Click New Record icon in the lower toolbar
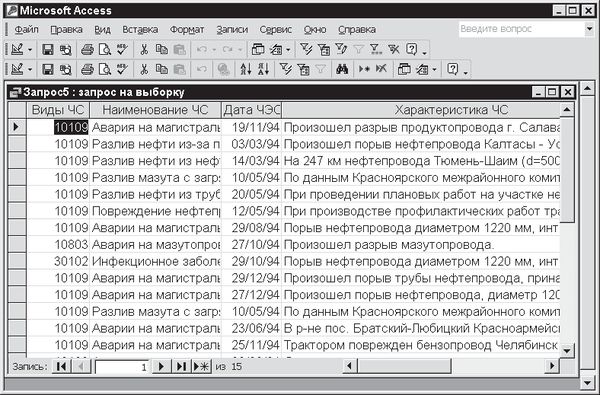The height and width of the screenshot is (395, 600). 364,69
